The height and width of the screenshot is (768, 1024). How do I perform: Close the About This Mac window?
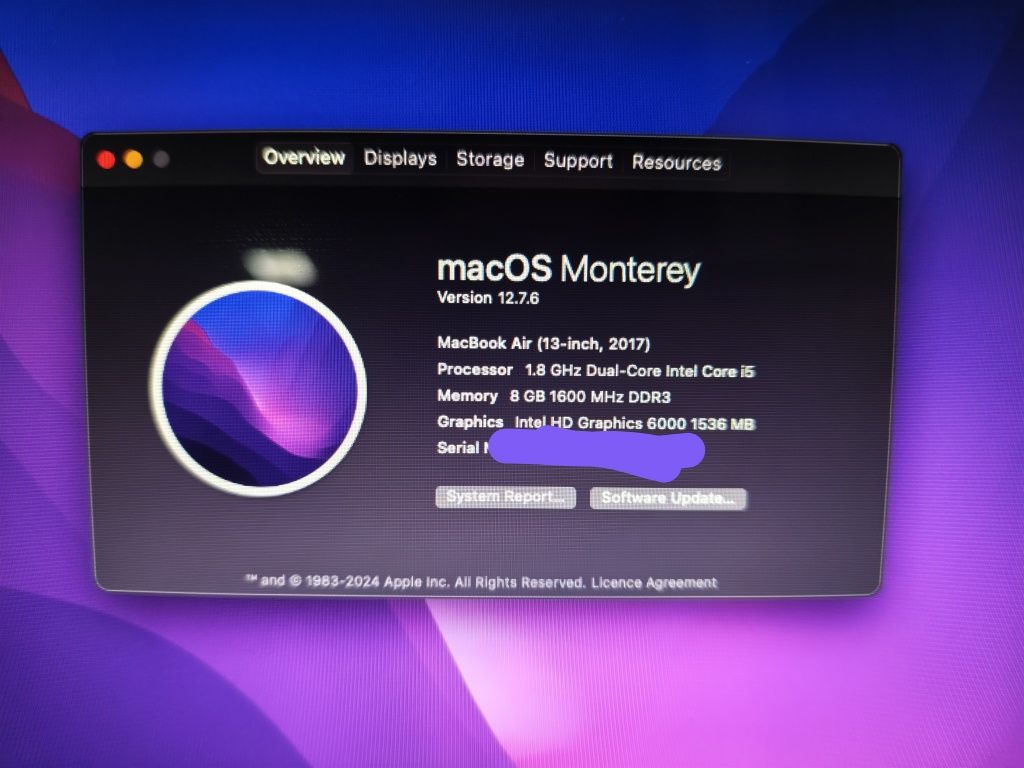106,159
